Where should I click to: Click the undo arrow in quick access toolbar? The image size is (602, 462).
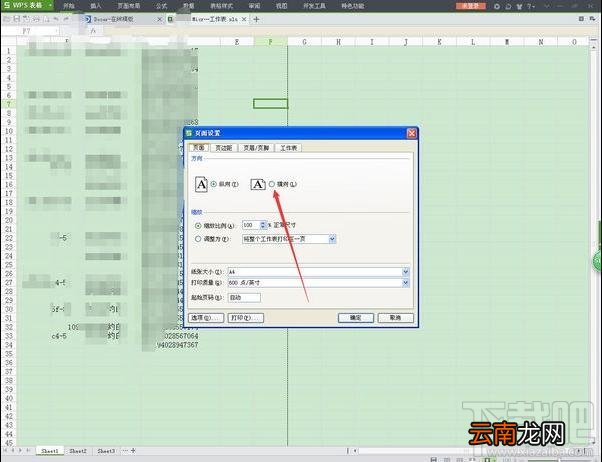click(56, 19)
